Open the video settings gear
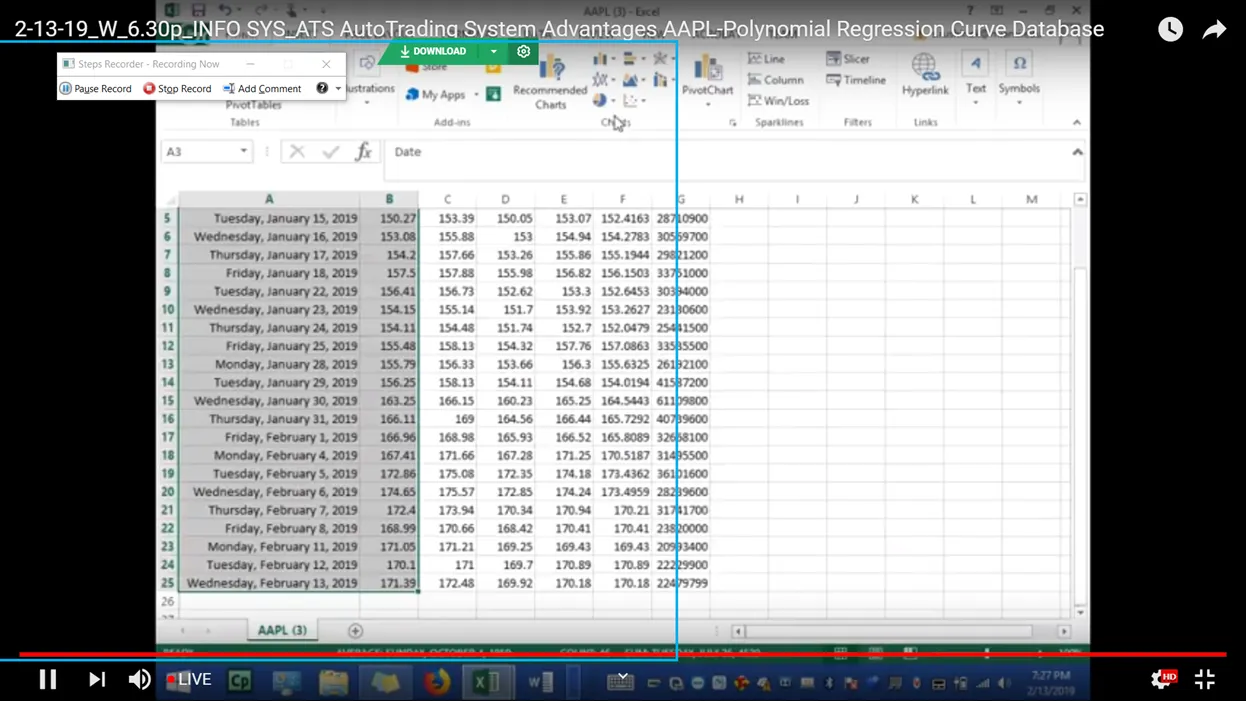The image size is (1246, 701). [1163, 679]
